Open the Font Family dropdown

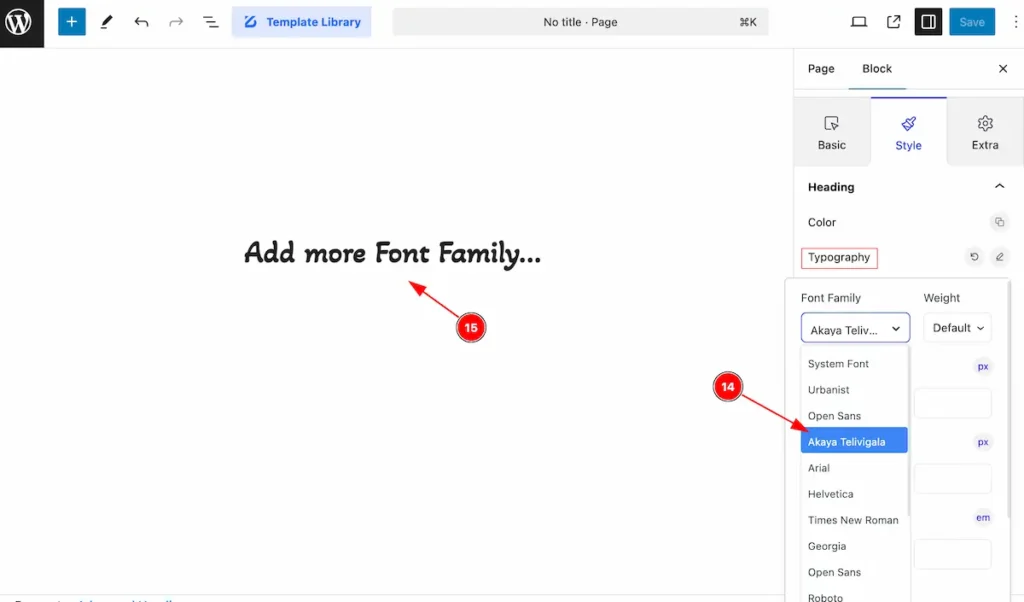(x=855, y=328)
